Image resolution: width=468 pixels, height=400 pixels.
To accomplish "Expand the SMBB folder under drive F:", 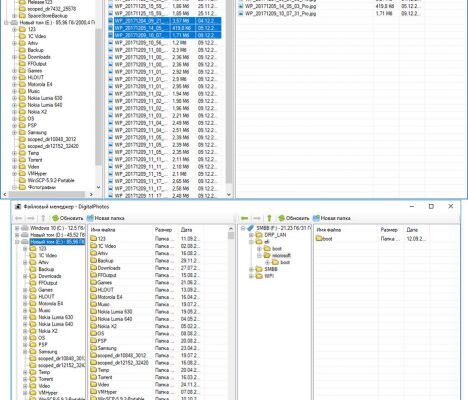I will tap(251, 269).
